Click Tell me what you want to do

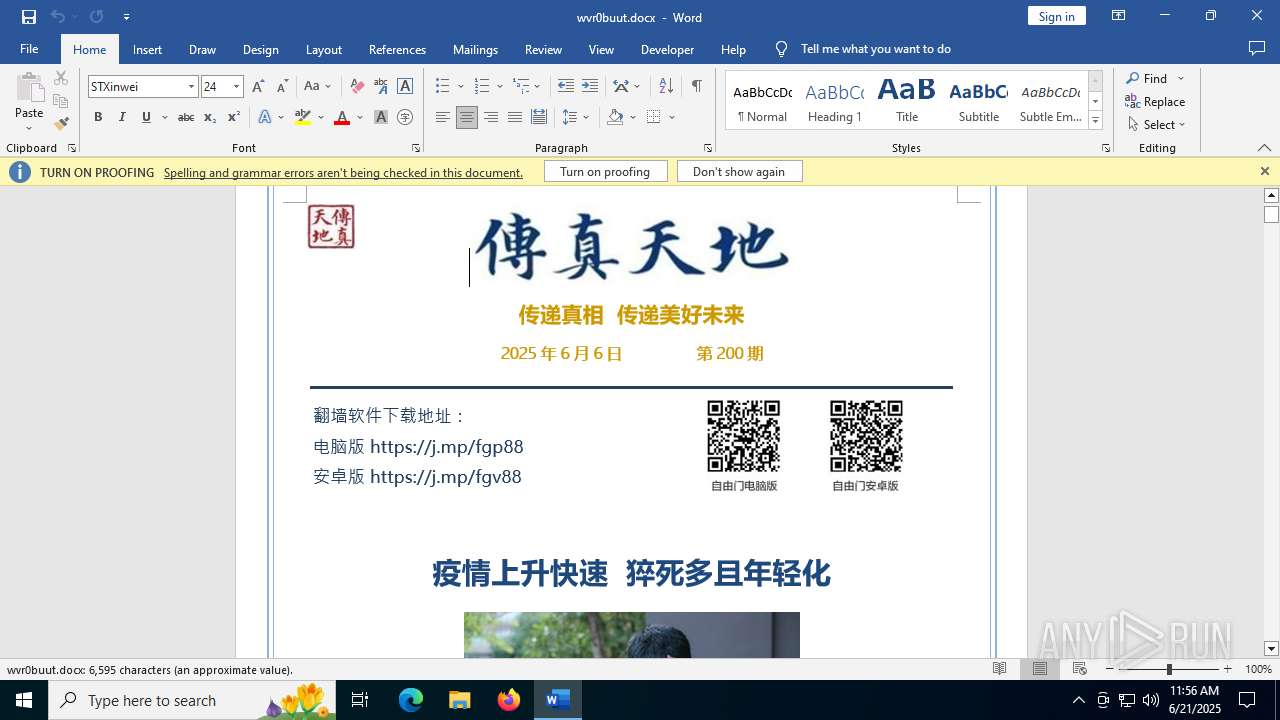coord(875,49)
